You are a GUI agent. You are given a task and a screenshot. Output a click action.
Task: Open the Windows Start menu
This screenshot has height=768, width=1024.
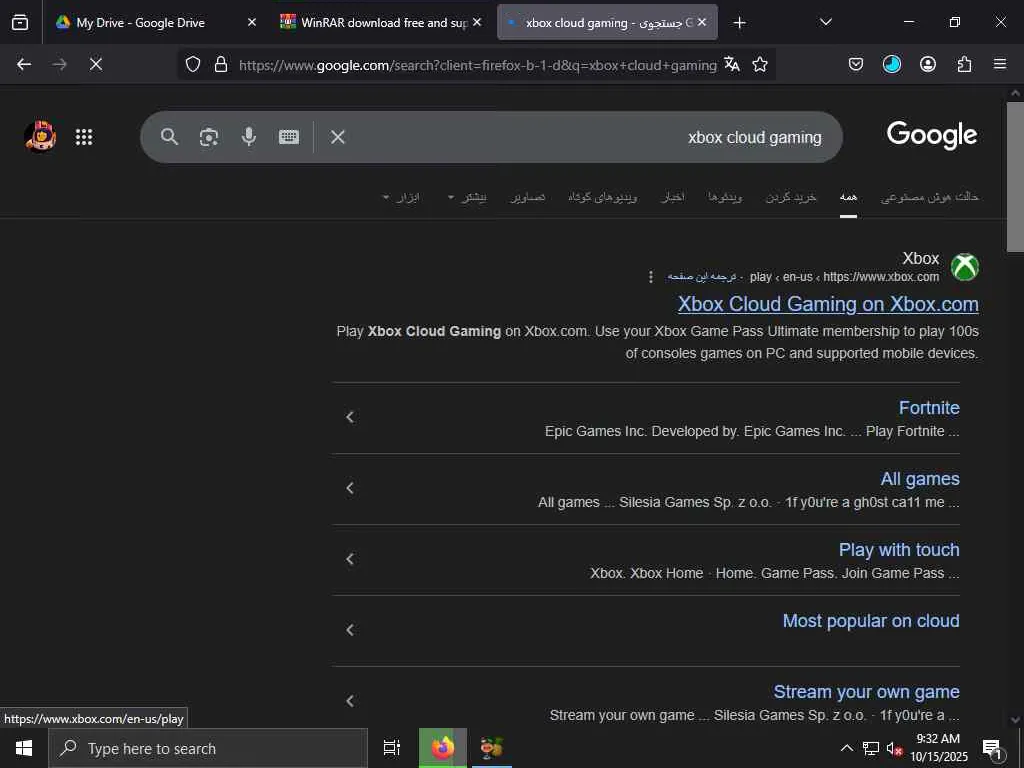coord(24,748)
